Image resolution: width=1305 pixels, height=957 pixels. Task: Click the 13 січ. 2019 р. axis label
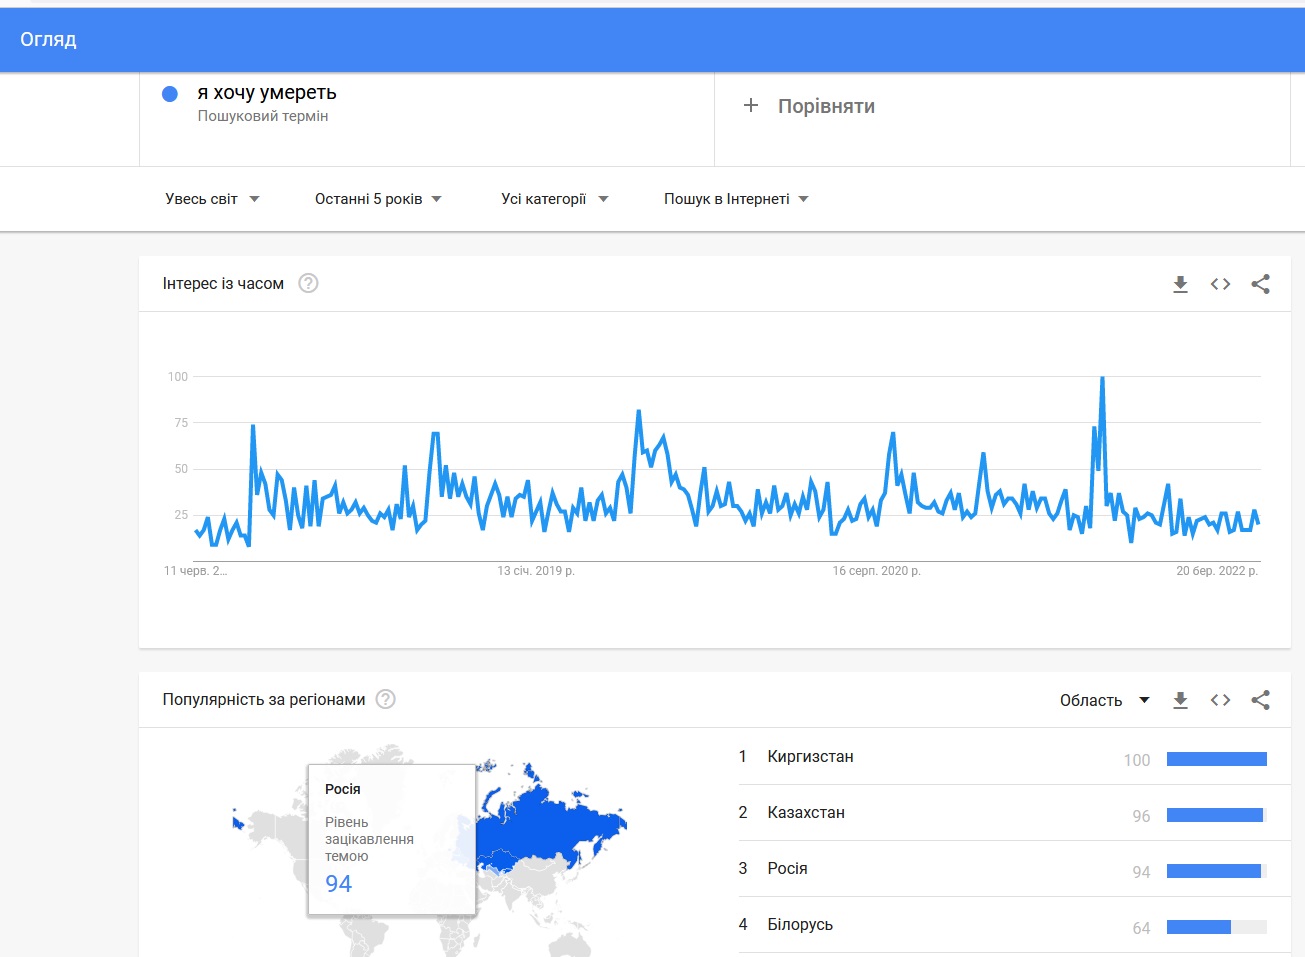(536, 571)
